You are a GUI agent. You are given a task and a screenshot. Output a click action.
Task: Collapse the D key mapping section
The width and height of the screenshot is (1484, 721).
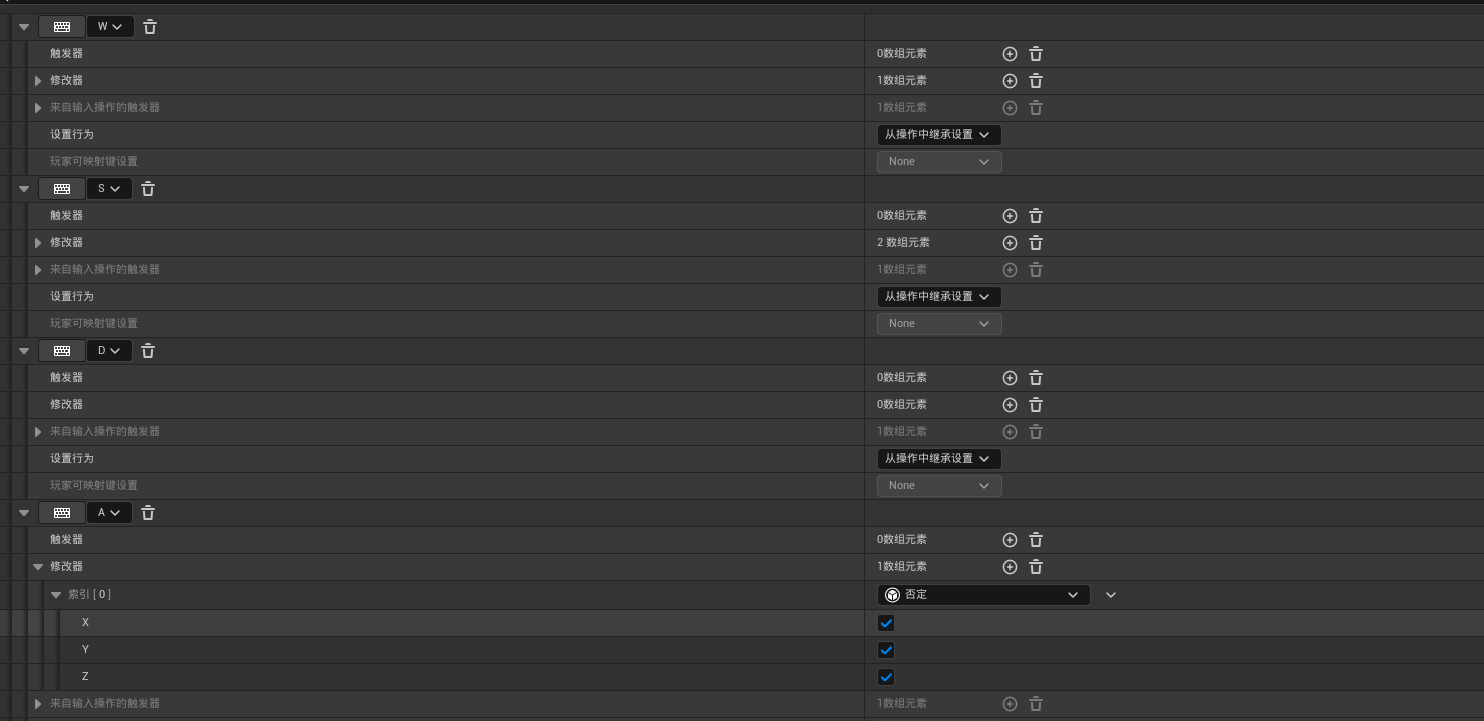24,351
